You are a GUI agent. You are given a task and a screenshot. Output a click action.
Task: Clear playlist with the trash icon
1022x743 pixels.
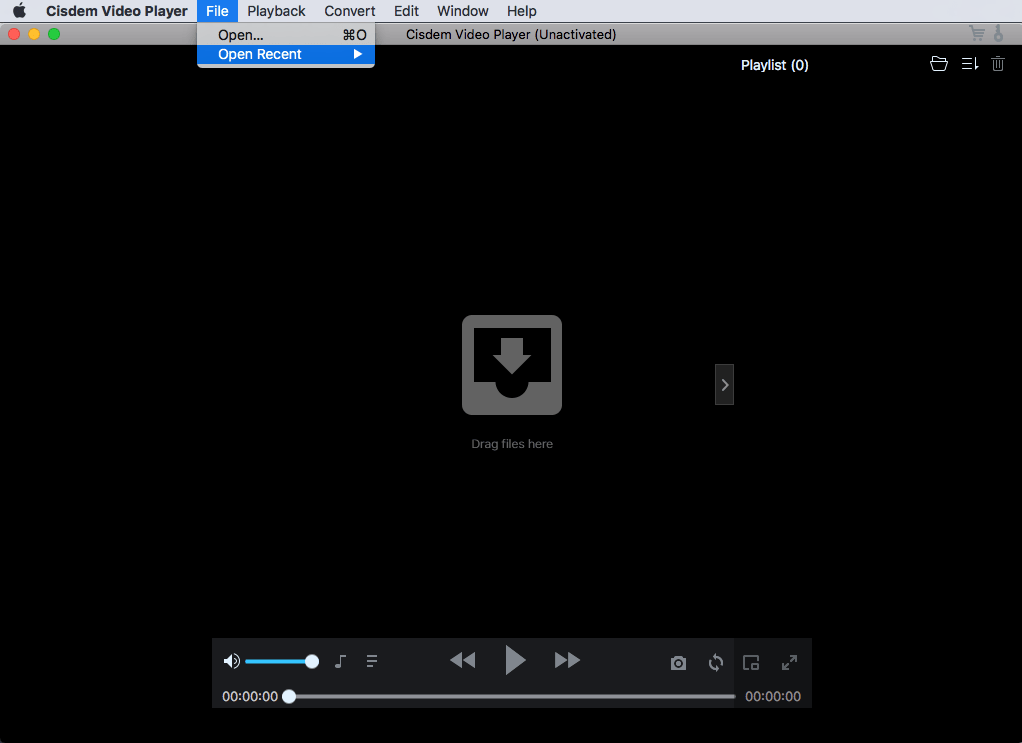click(998, 64)
